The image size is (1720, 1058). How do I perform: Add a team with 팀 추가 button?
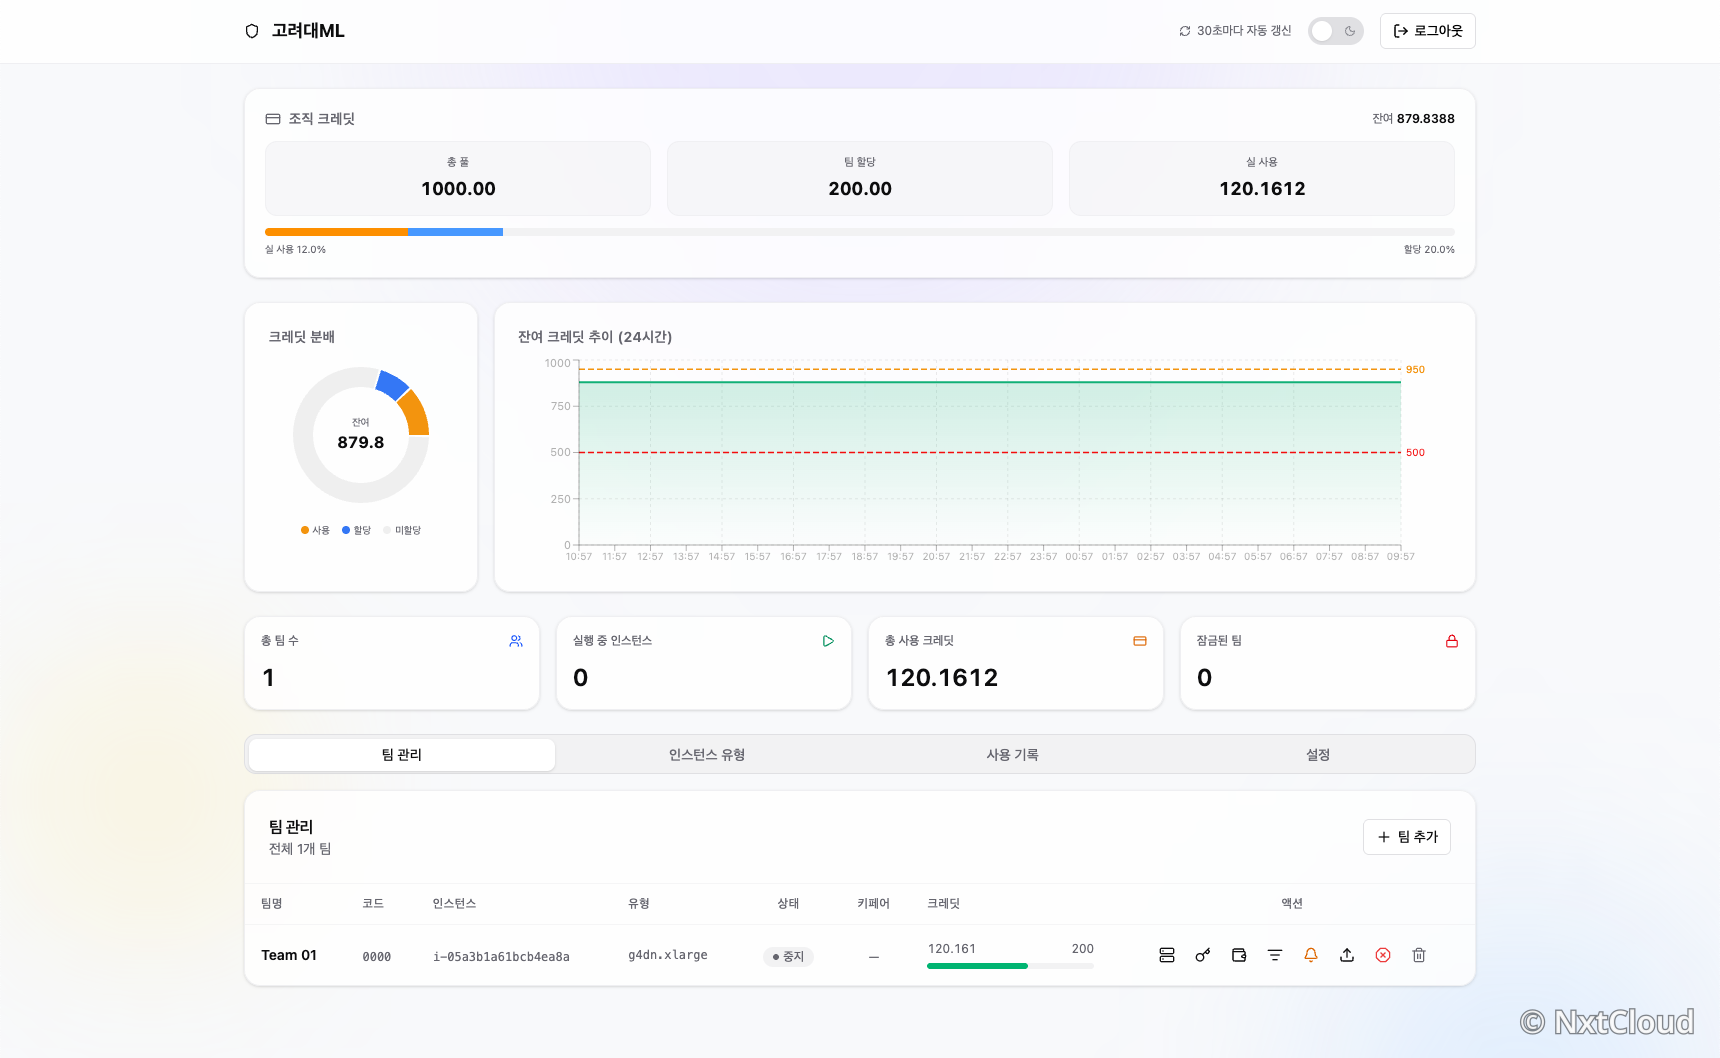pos(1407,837)
